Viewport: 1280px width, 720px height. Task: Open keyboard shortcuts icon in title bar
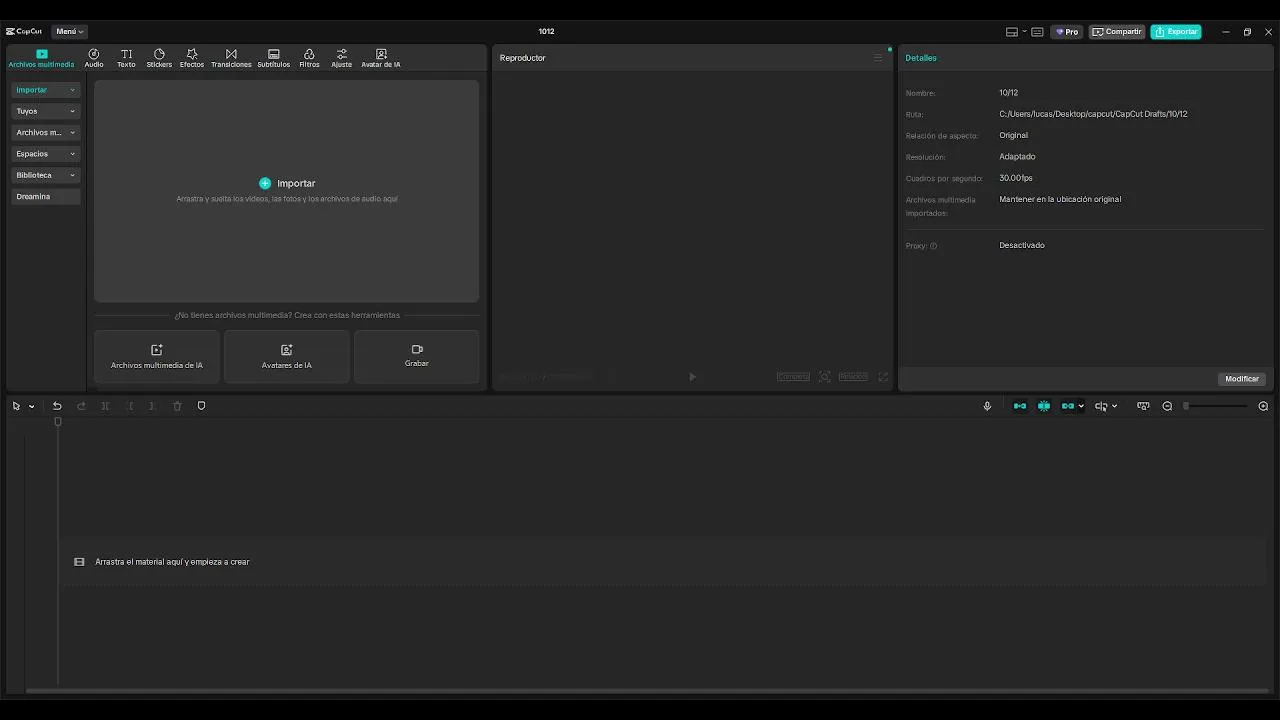pos(1038,32)
